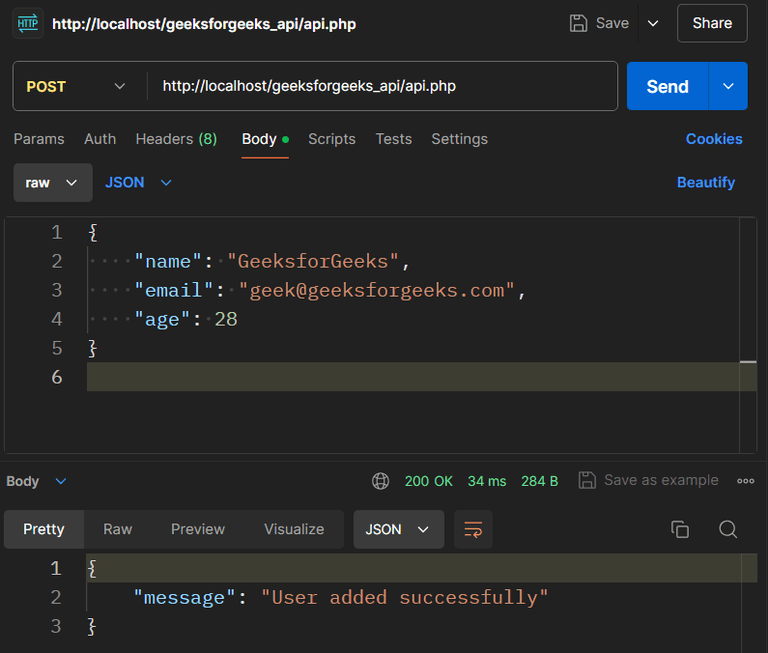Click the age value 28
The width and height of the screenshot is (768, 653).
[x=226, y=319]
